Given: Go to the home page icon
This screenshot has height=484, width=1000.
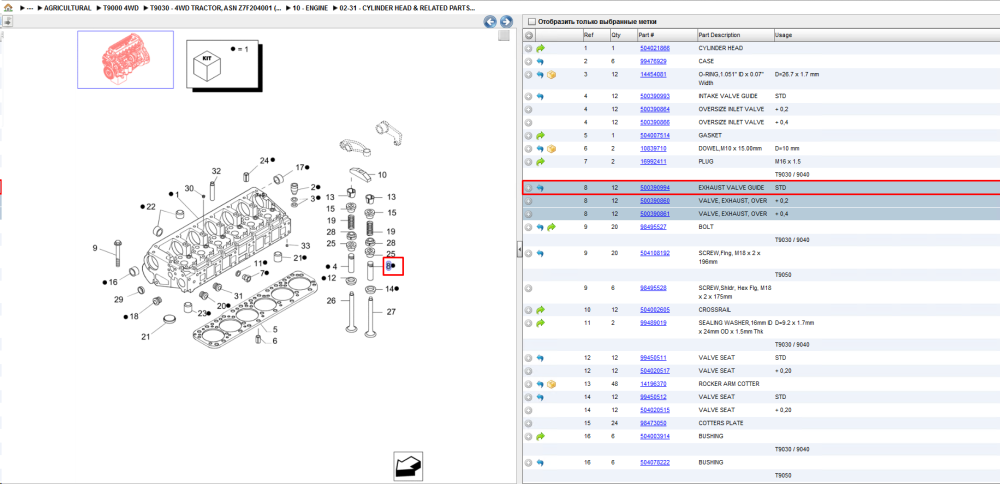Looking at the screenshot, I should [8, 8].
